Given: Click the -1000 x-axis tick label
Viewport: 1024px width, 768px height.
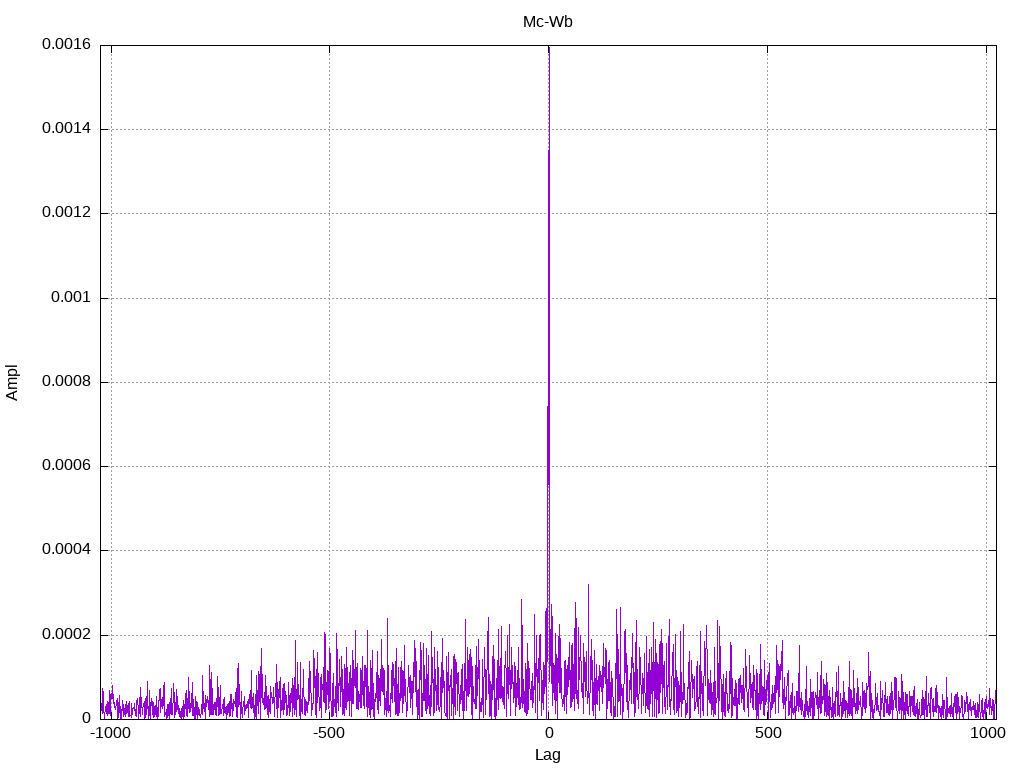Looking at the screenshot, I should tap(110, 733).
